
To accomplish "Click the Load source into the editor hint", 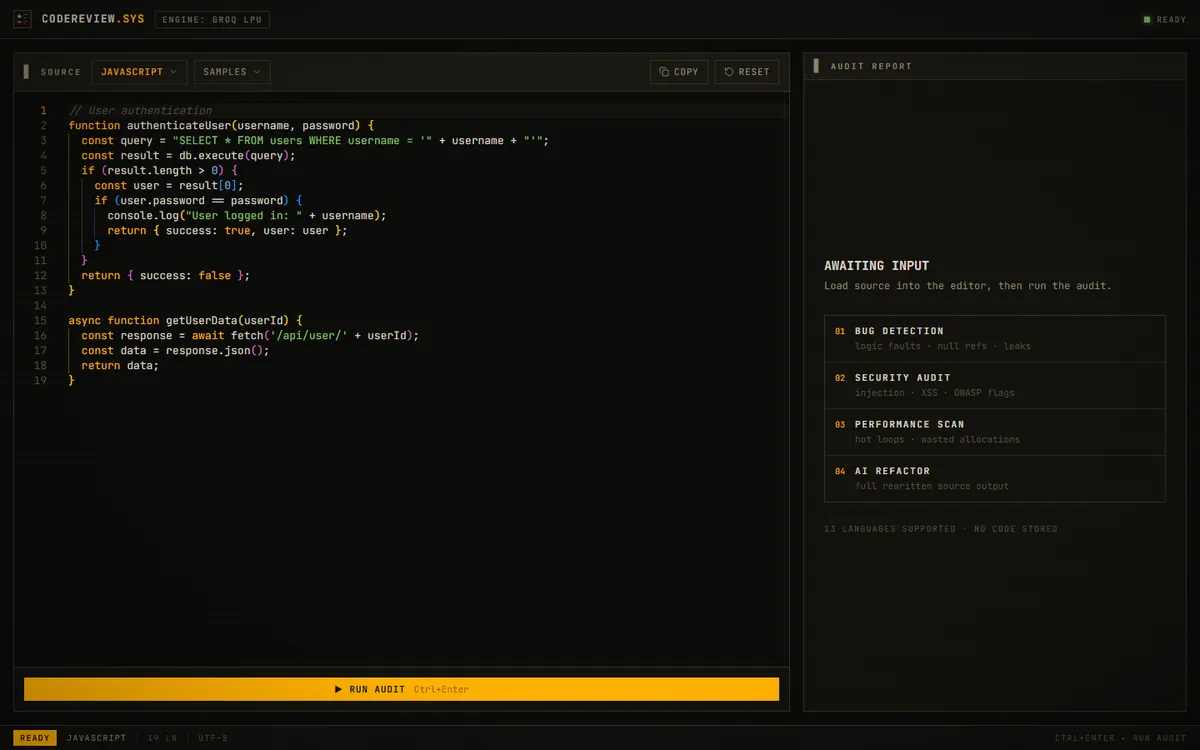I will (967, 286).
